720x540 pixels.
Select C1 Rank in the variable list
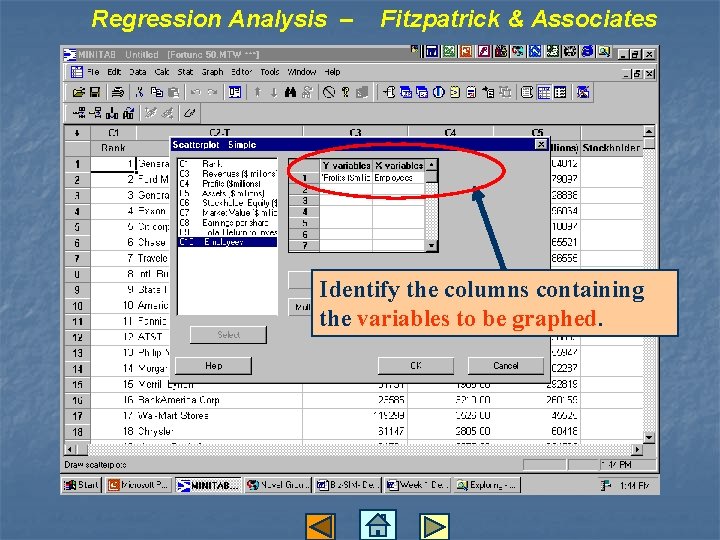[x=227, y=163]
